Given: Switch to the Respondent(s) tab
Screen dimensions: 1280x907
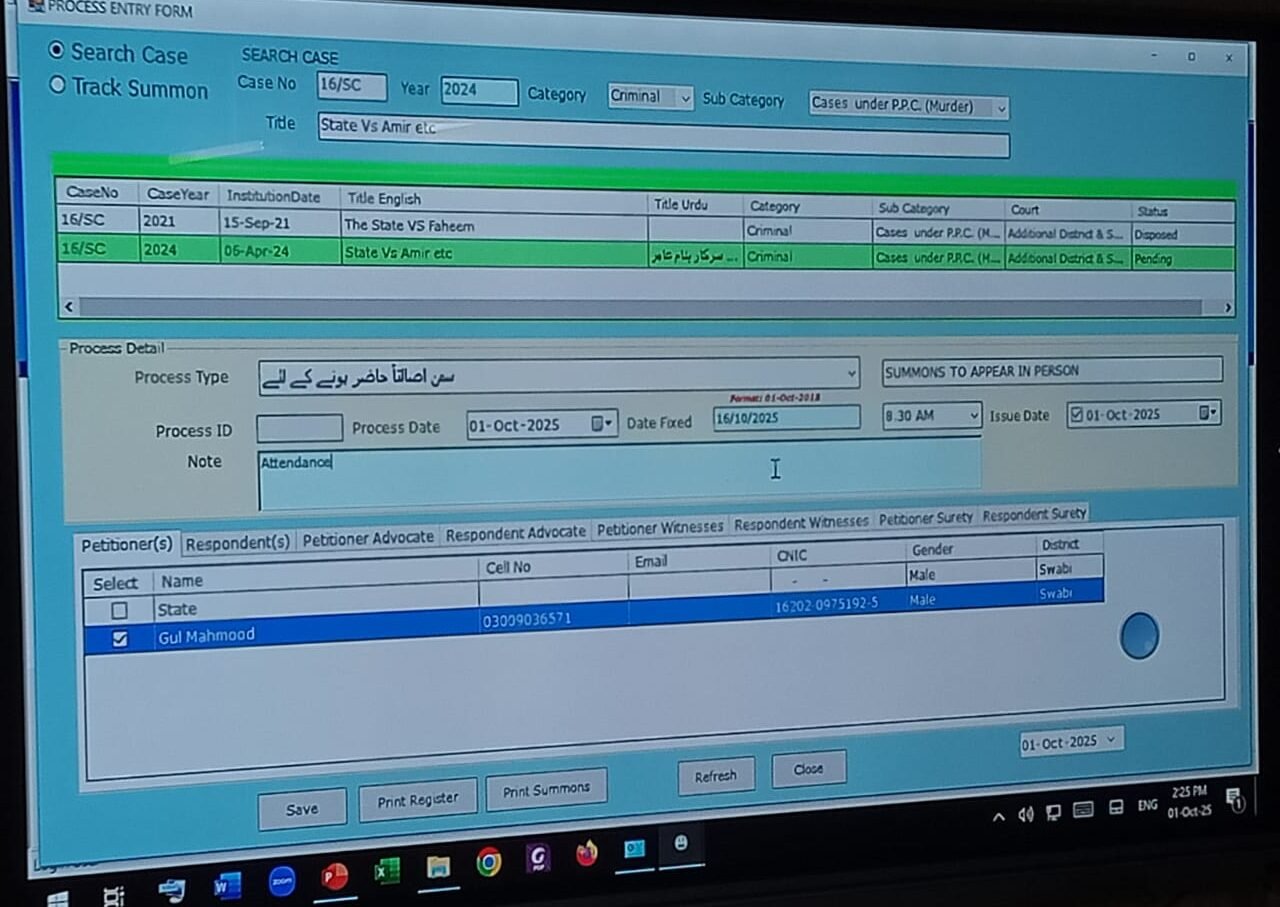Looking at the screenshot, I should (238, 542).
